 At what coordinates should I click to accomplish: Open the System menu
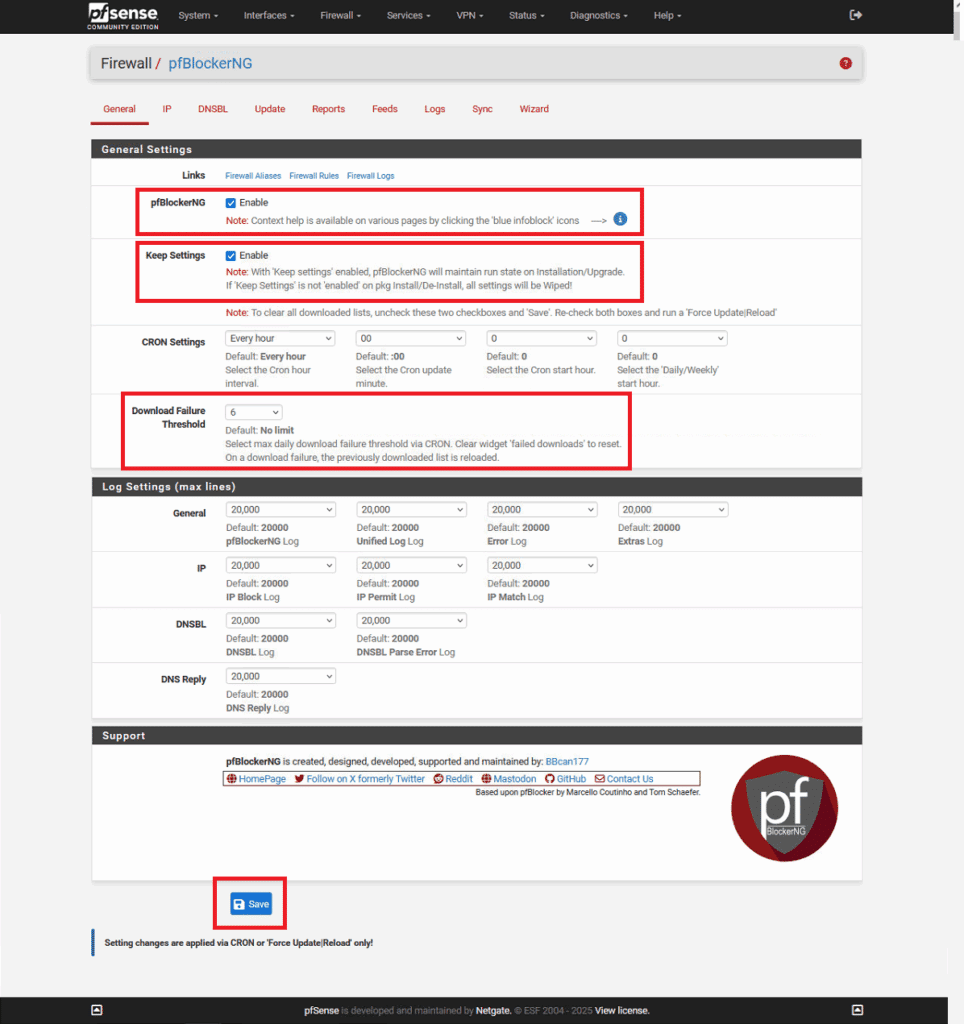coord(198,16)
